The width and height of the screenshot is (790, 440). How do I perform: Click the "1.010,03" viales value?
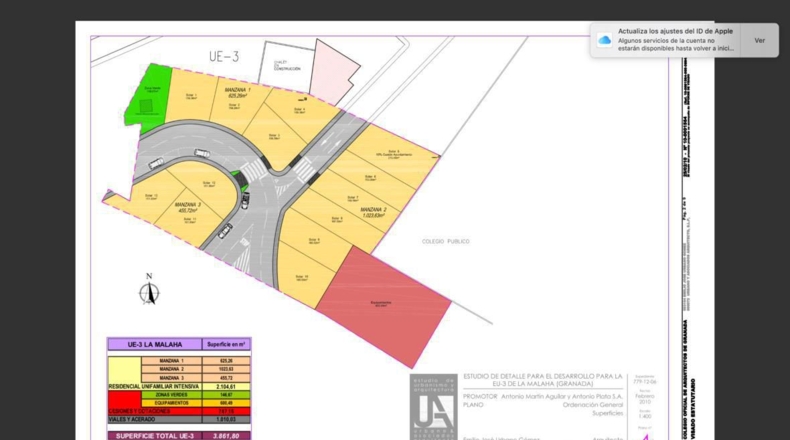[x=226, y=419]
